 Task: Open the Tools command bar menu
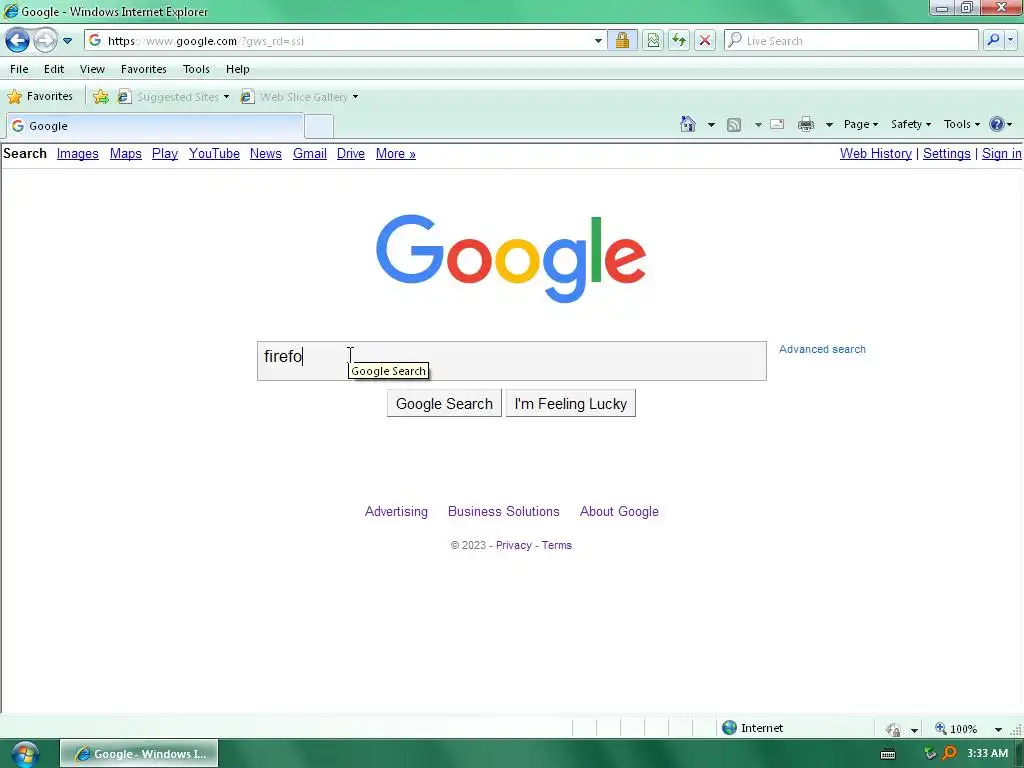(961, 124)
